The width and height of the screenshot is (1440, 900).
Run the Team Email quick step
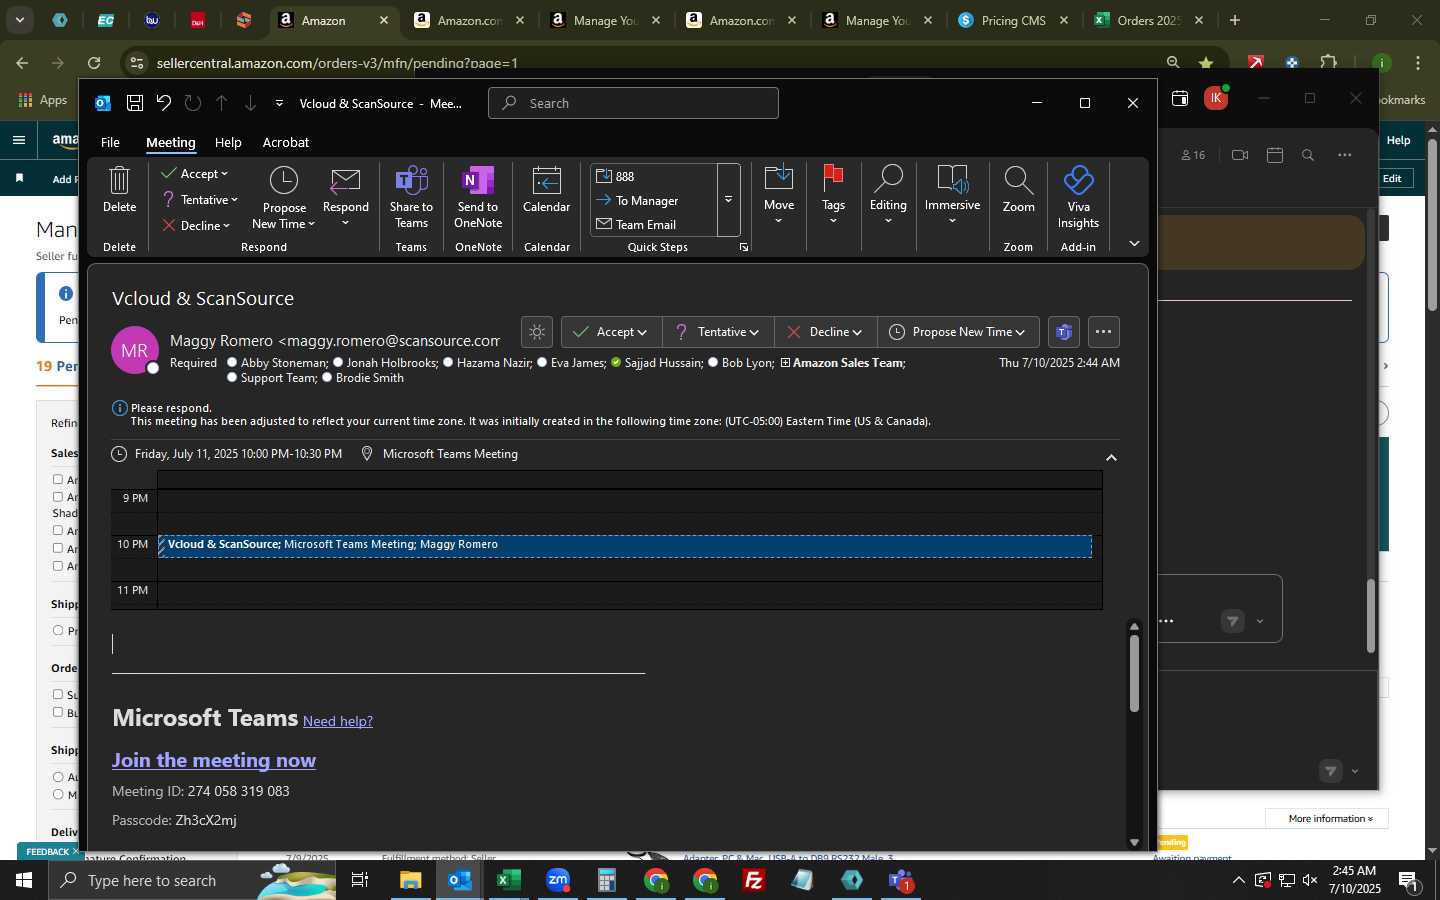point(653,224)
